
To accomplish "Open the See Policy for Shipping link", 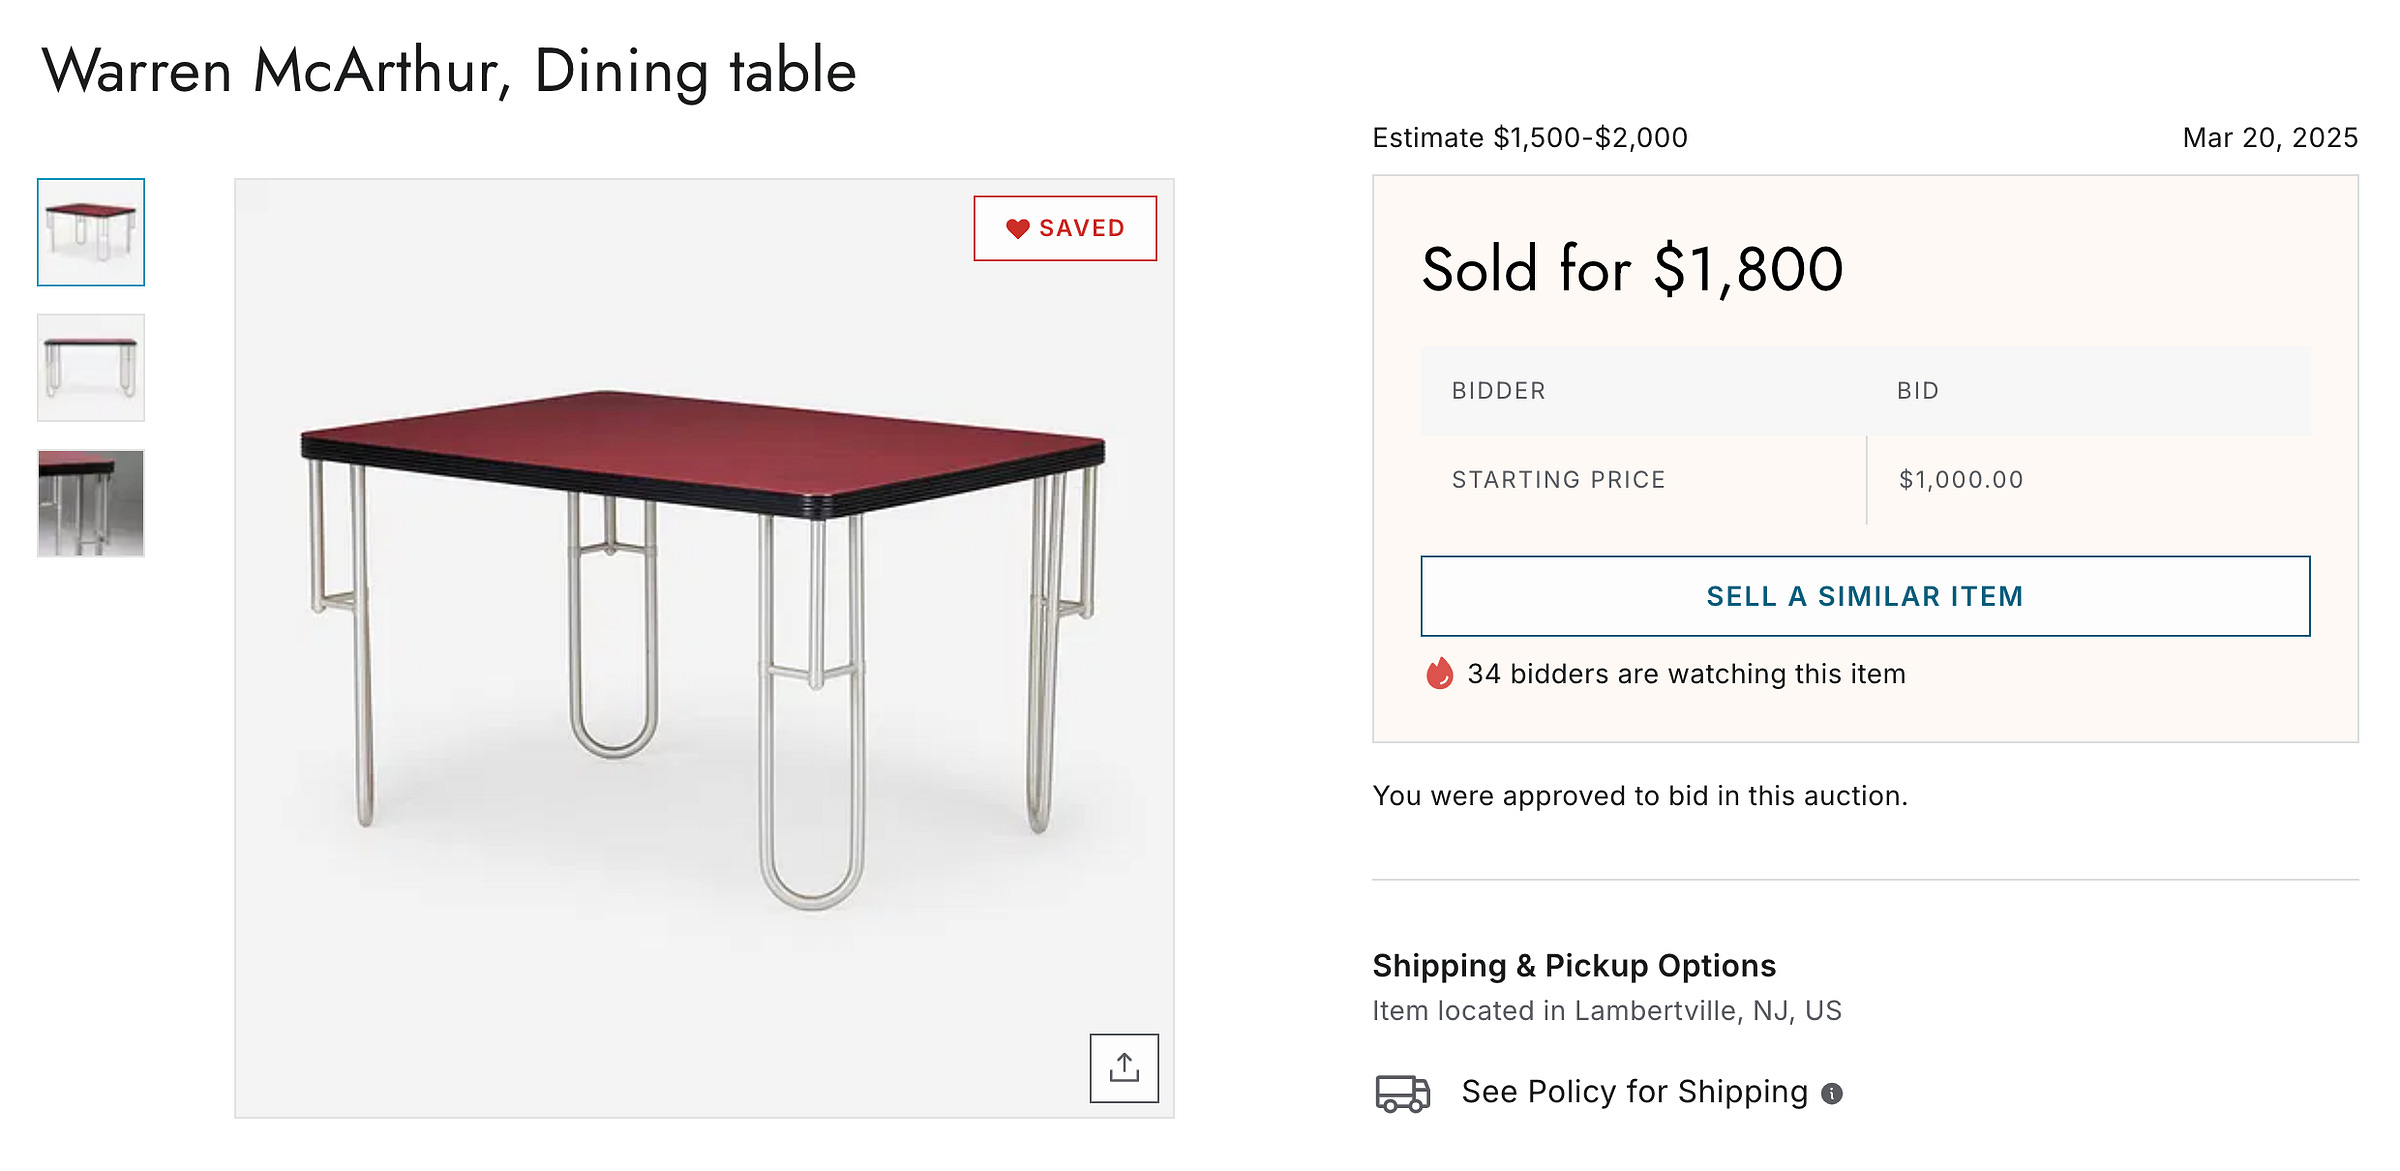I will click(x=1634, y=1092).
